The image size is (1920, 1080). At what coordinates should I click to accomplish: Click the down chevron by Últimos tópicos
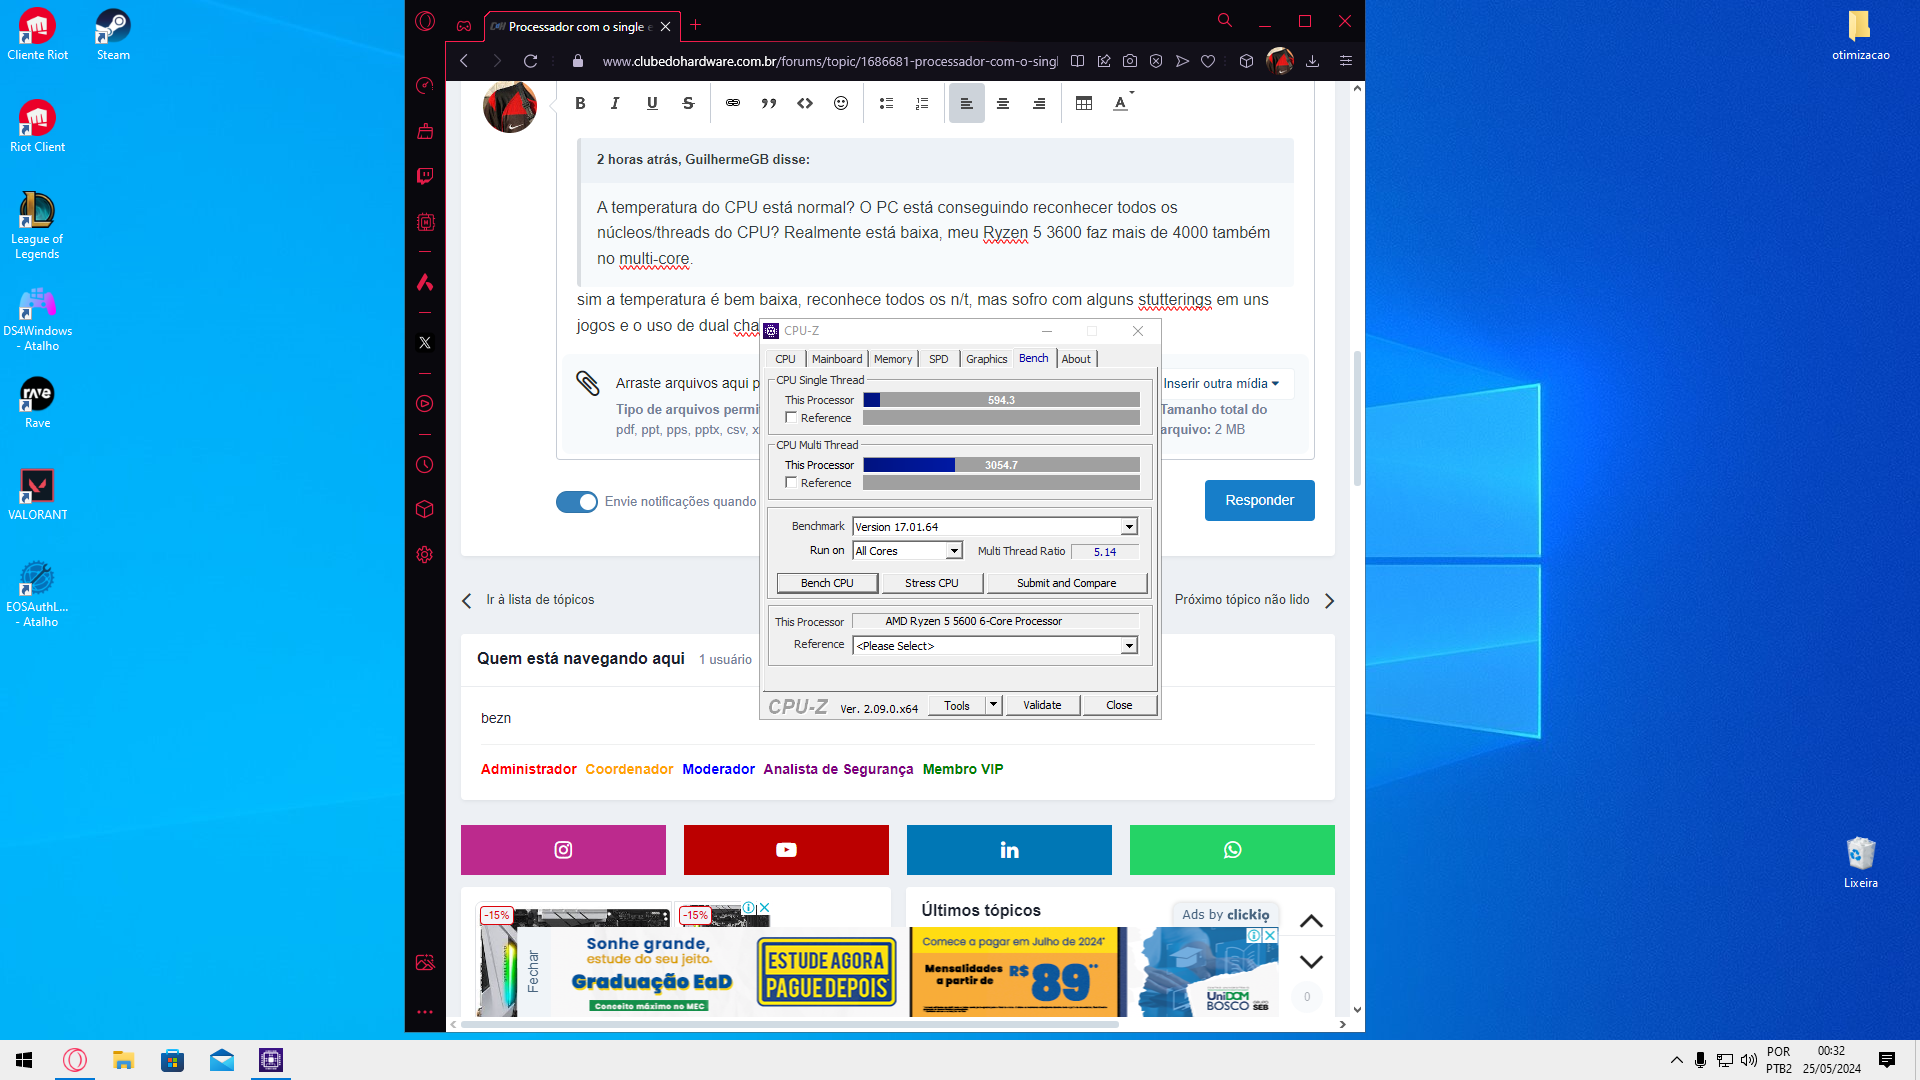pyautogui.click(x=1311, y=962)
